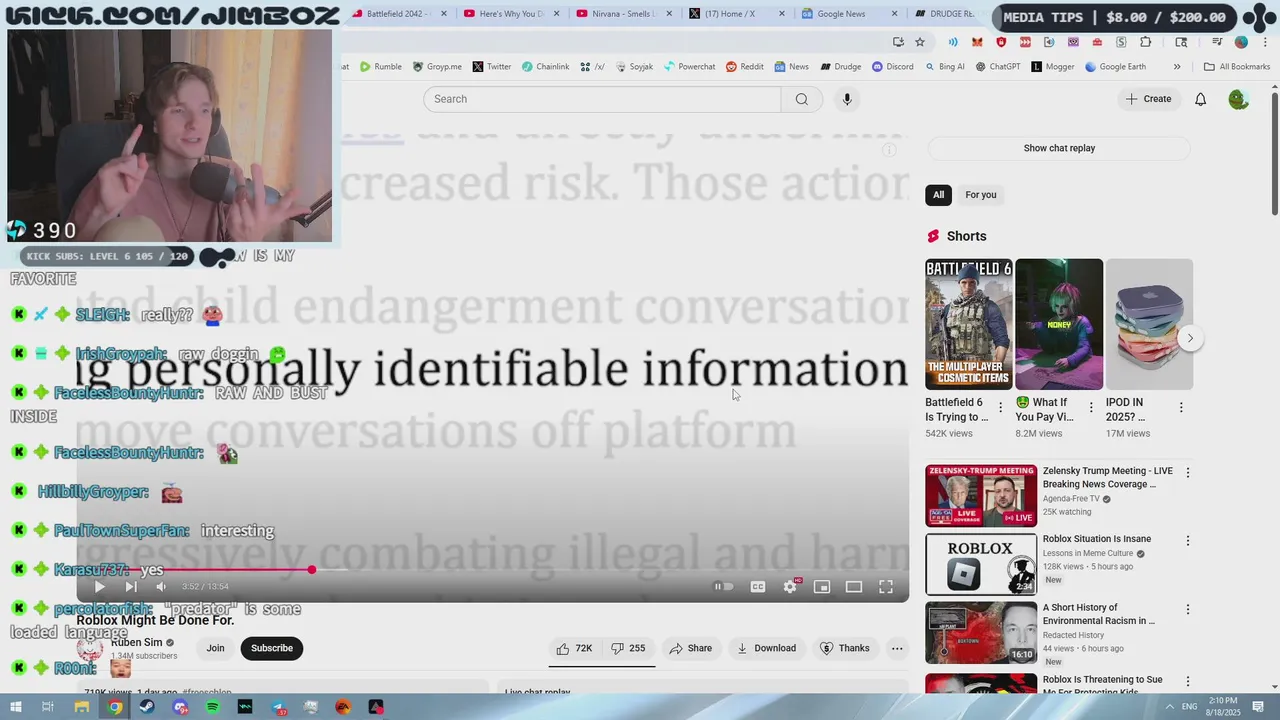Image resolution: width=1280 pixels, height=720 pixels.
Task: Select the All filter chip
Action: coord(938,195)
